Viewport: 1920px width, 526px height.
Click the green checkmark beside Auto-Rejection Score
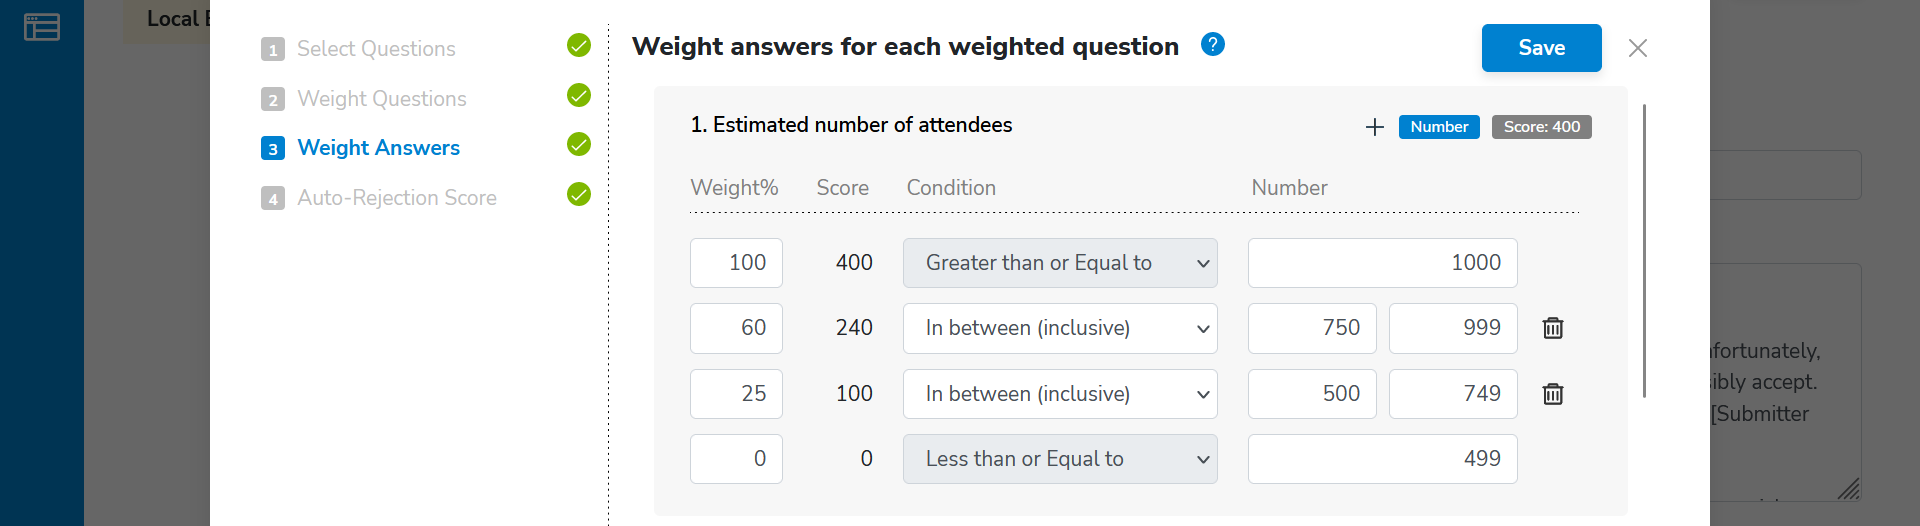pos(579,194)
